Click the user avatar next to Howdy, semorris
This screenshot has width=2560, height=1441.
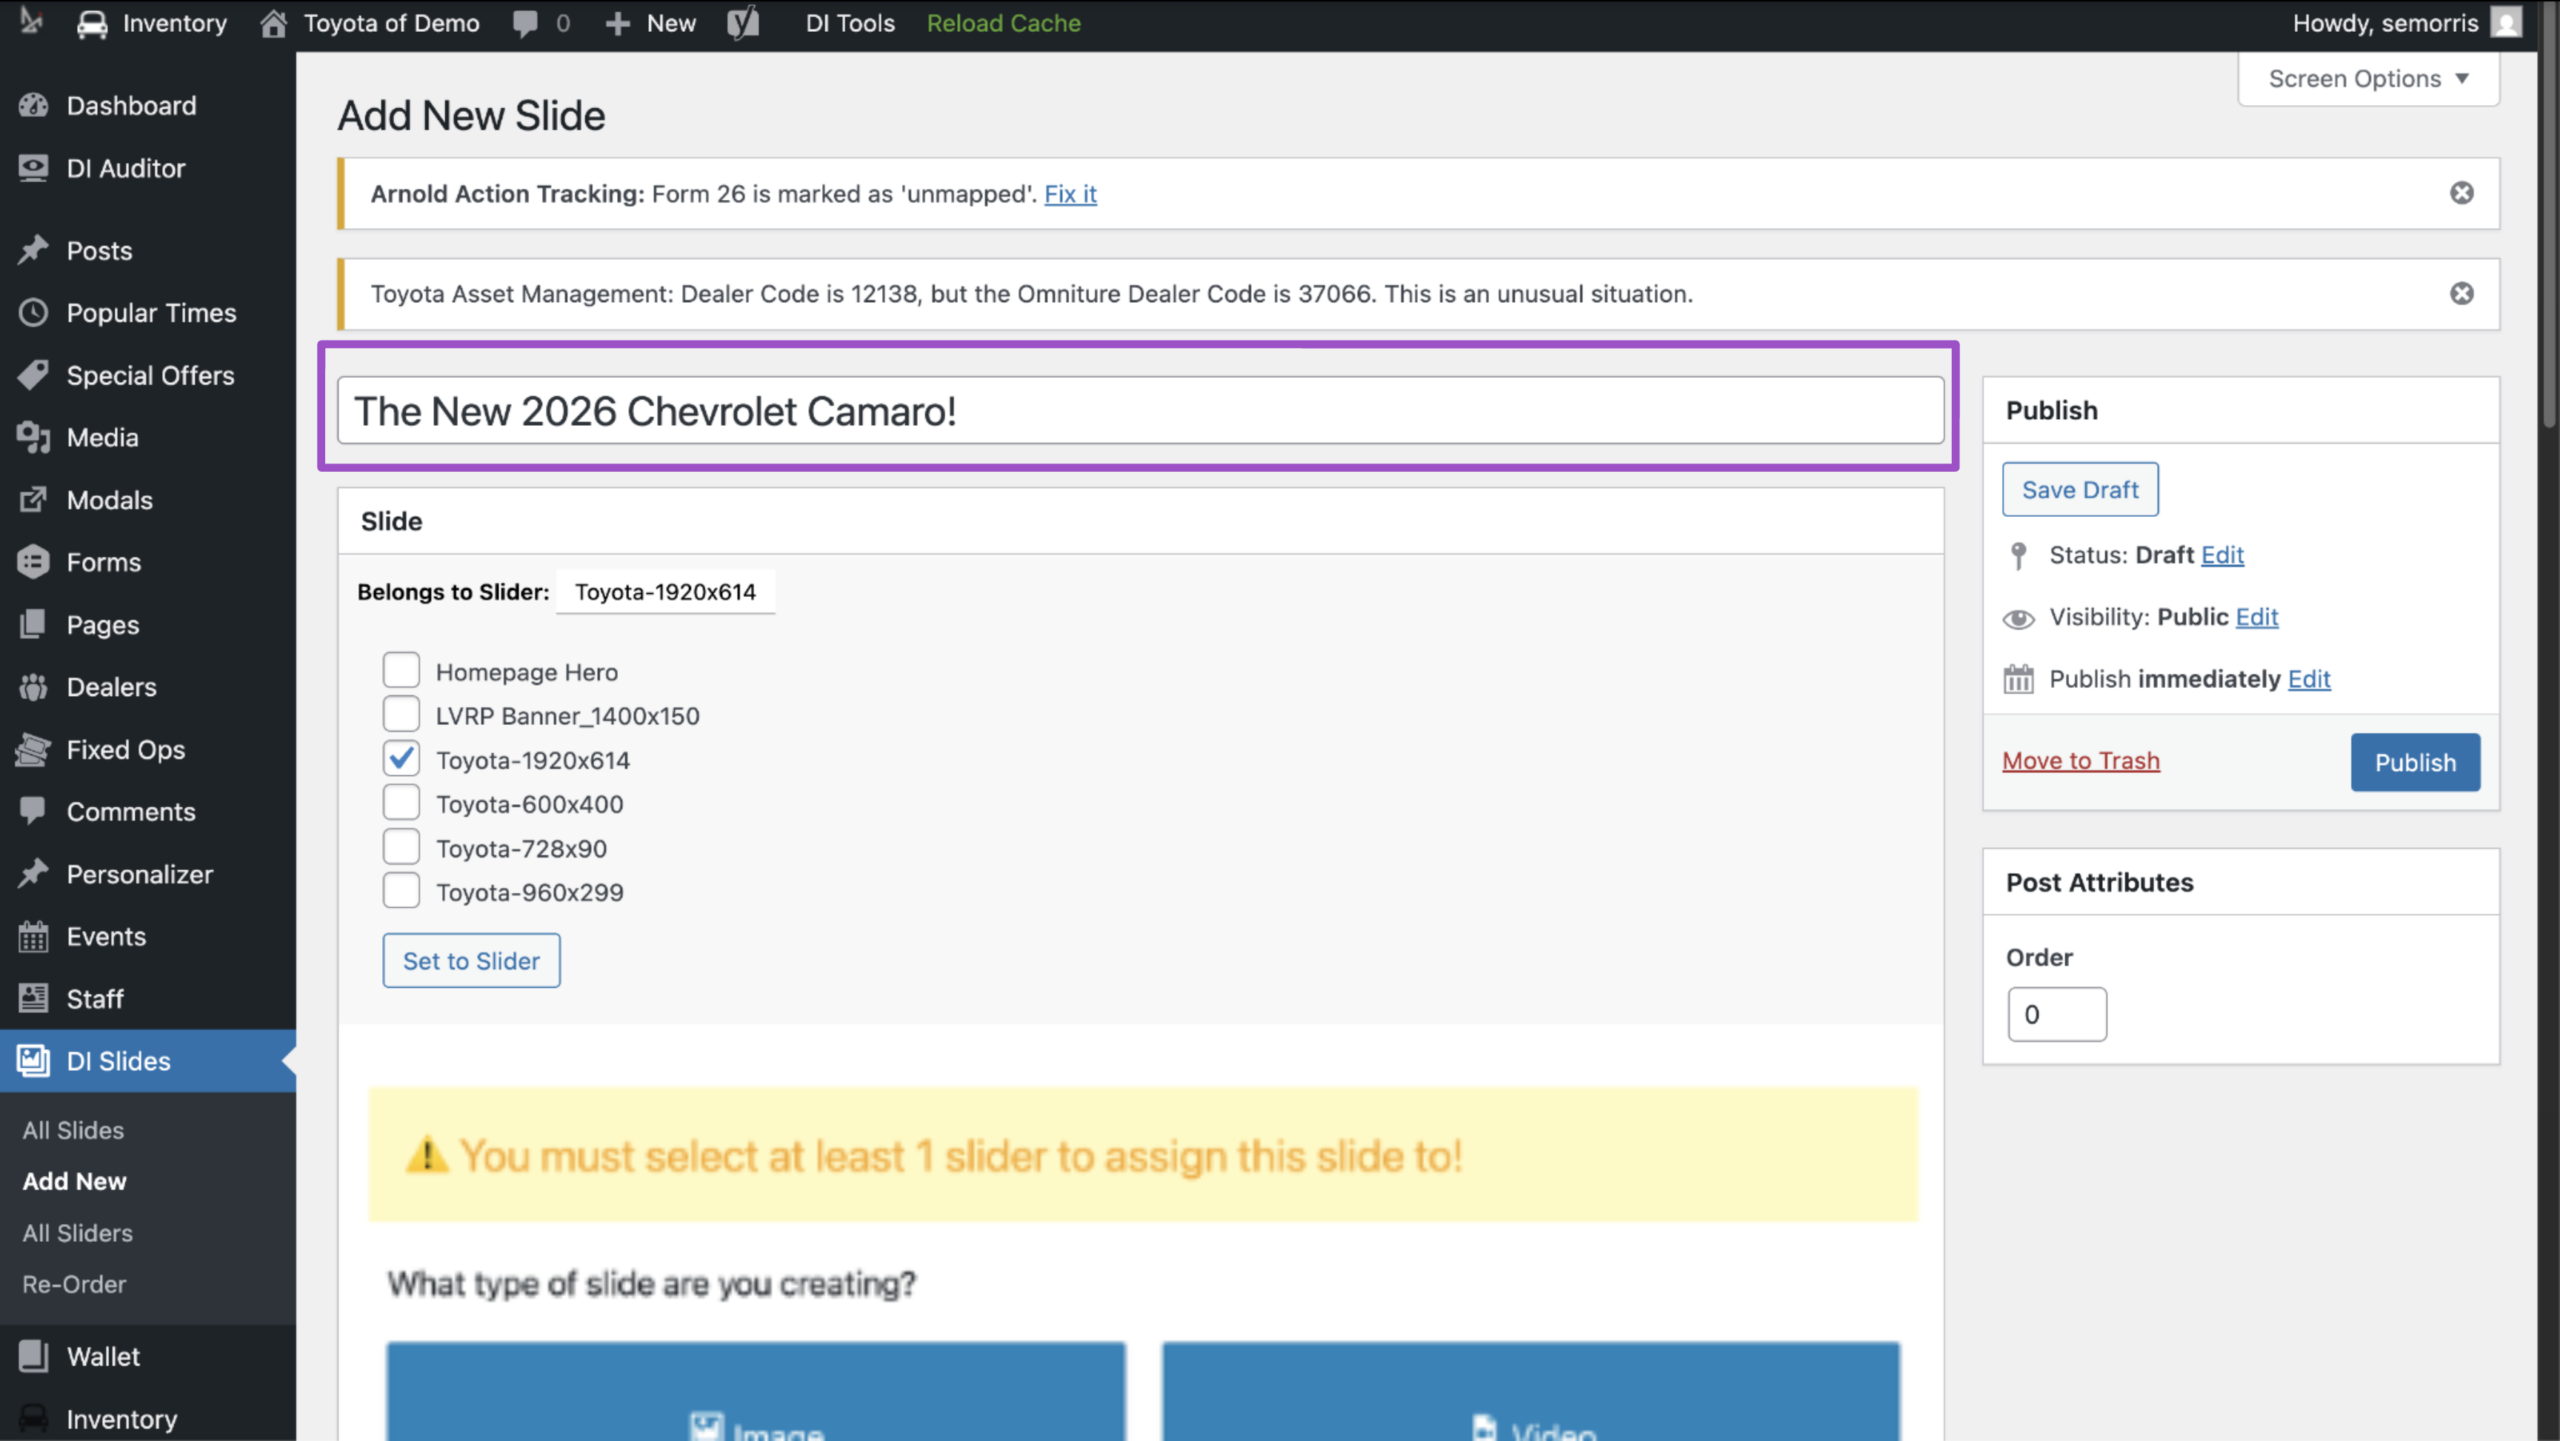[x=2506, y=23]
